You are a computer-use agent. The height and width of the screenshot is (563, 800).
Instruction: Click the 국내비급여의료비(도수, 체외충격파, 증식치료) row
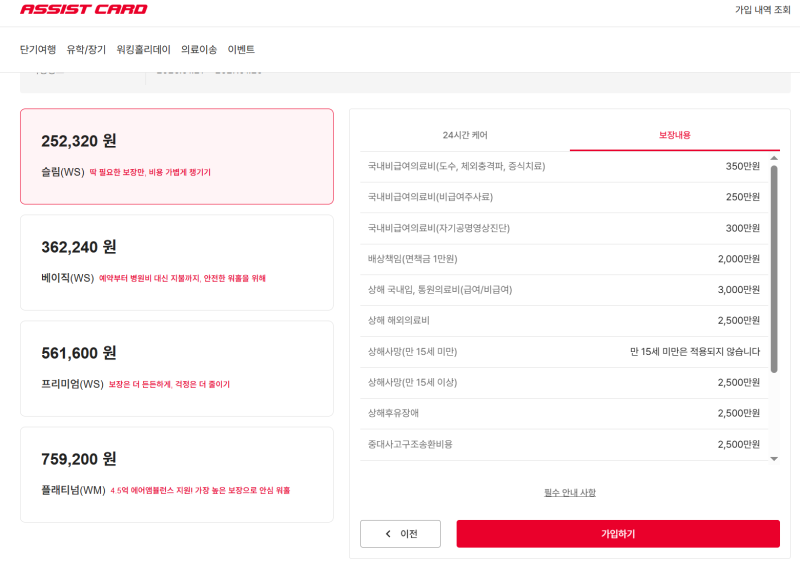click(564, 166)
